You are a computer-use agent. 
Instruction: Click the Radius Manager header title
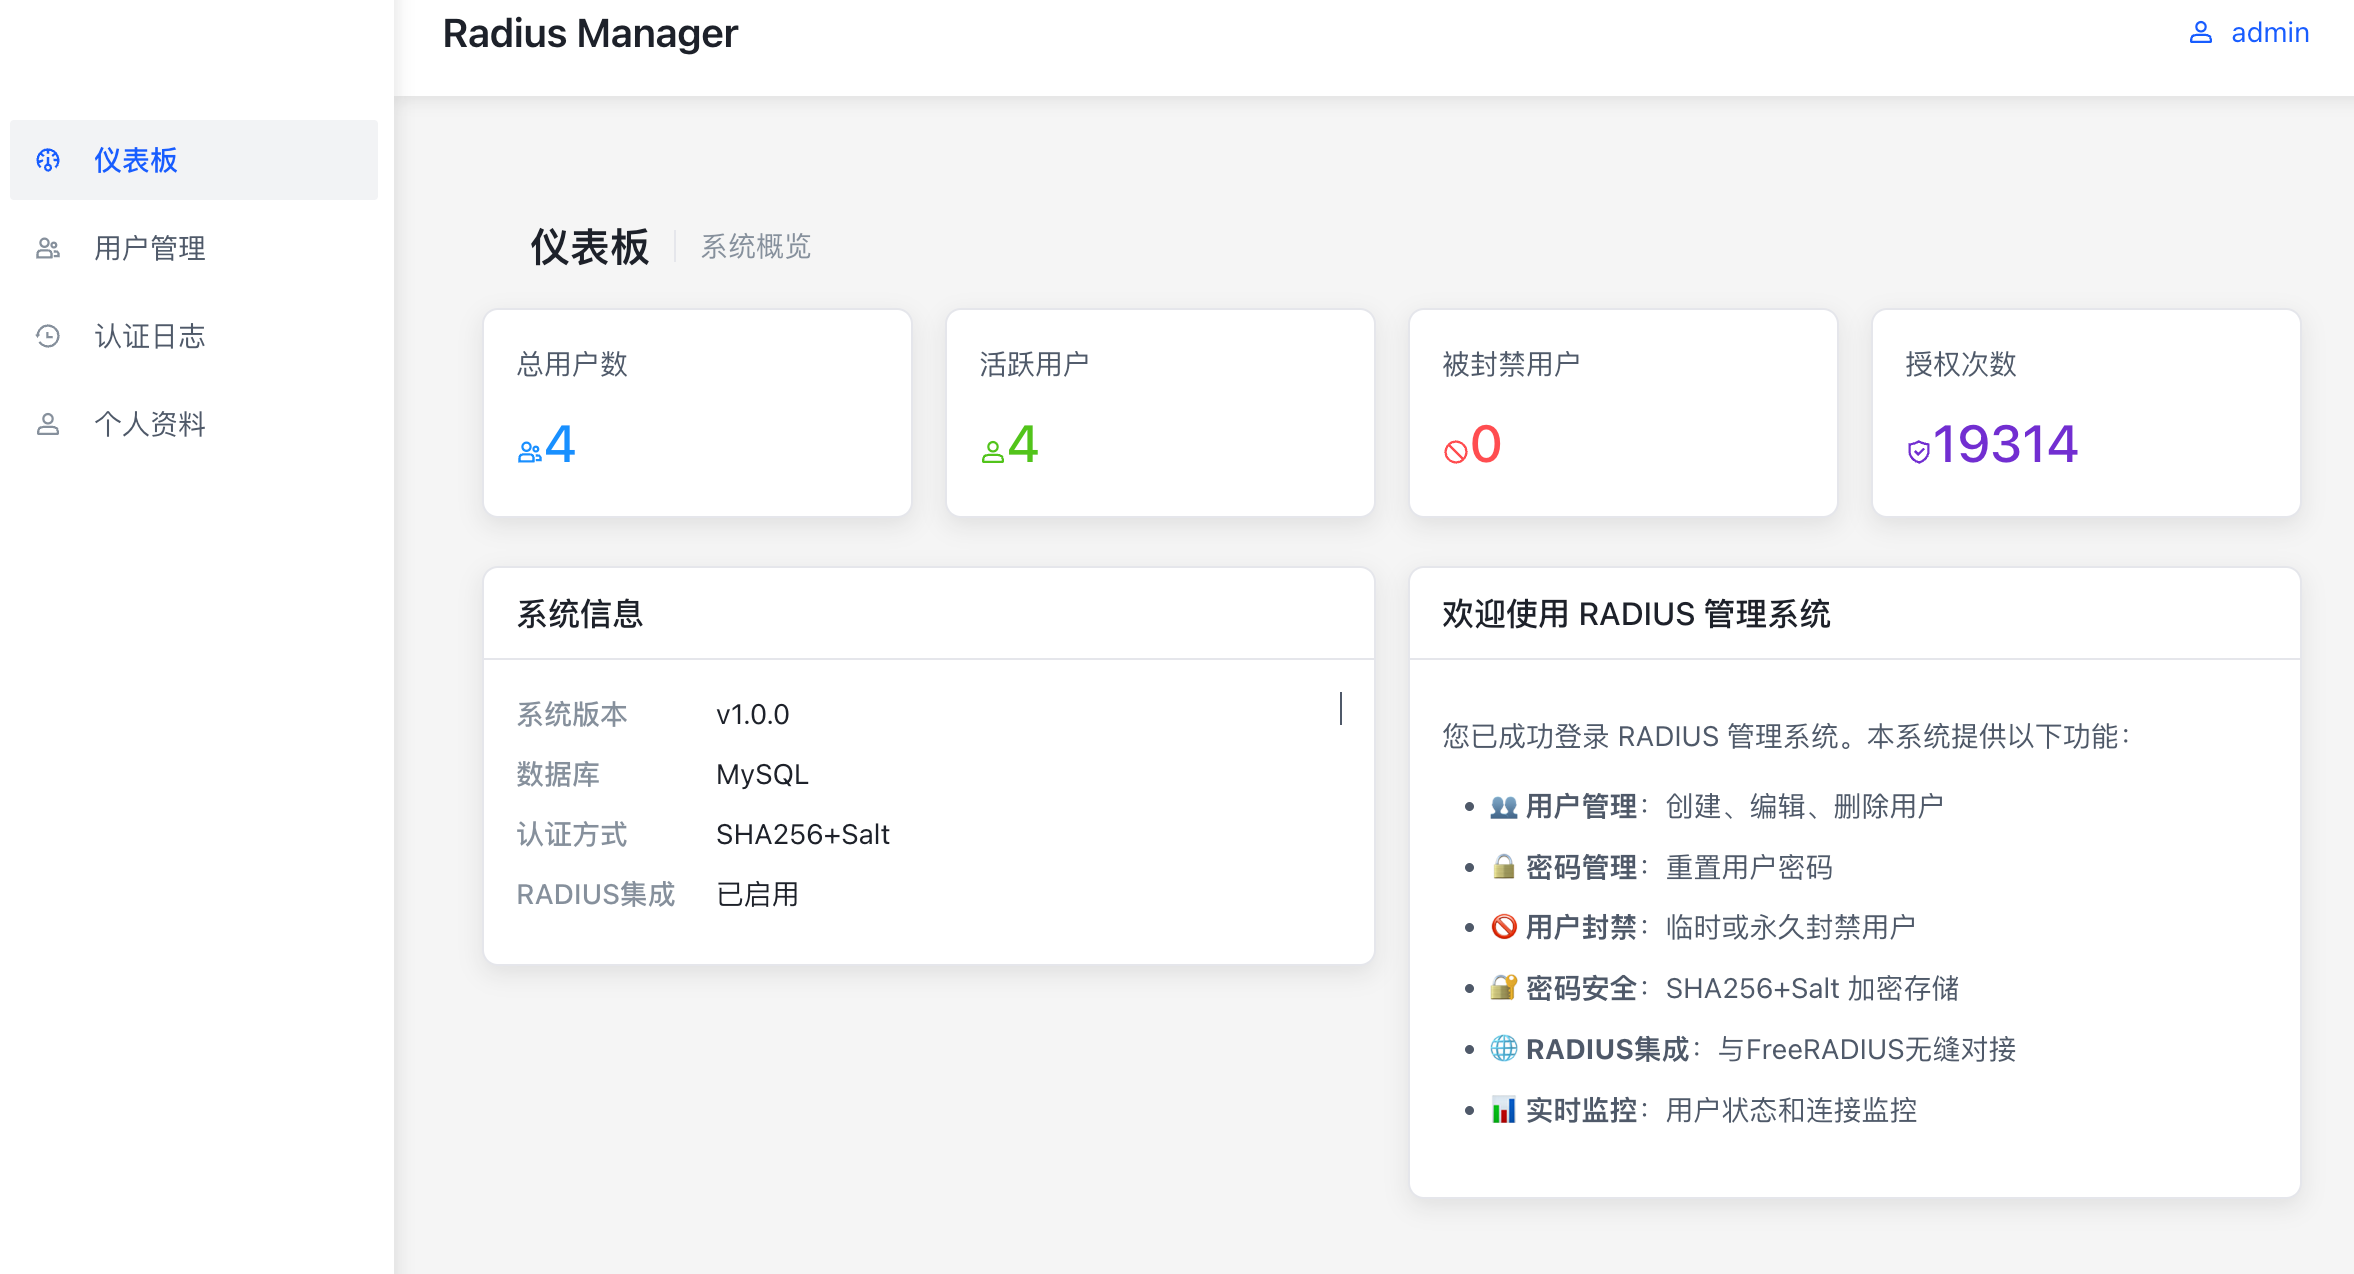[590, 34]
